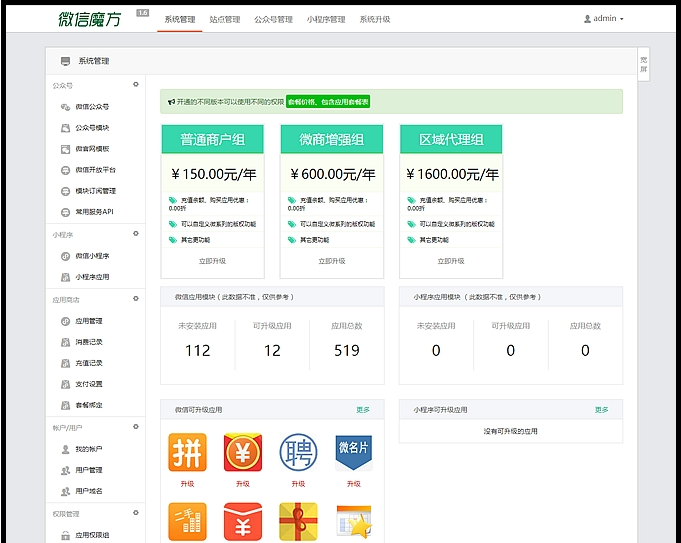Click the 二手 app icon

(x=186, y=522)
